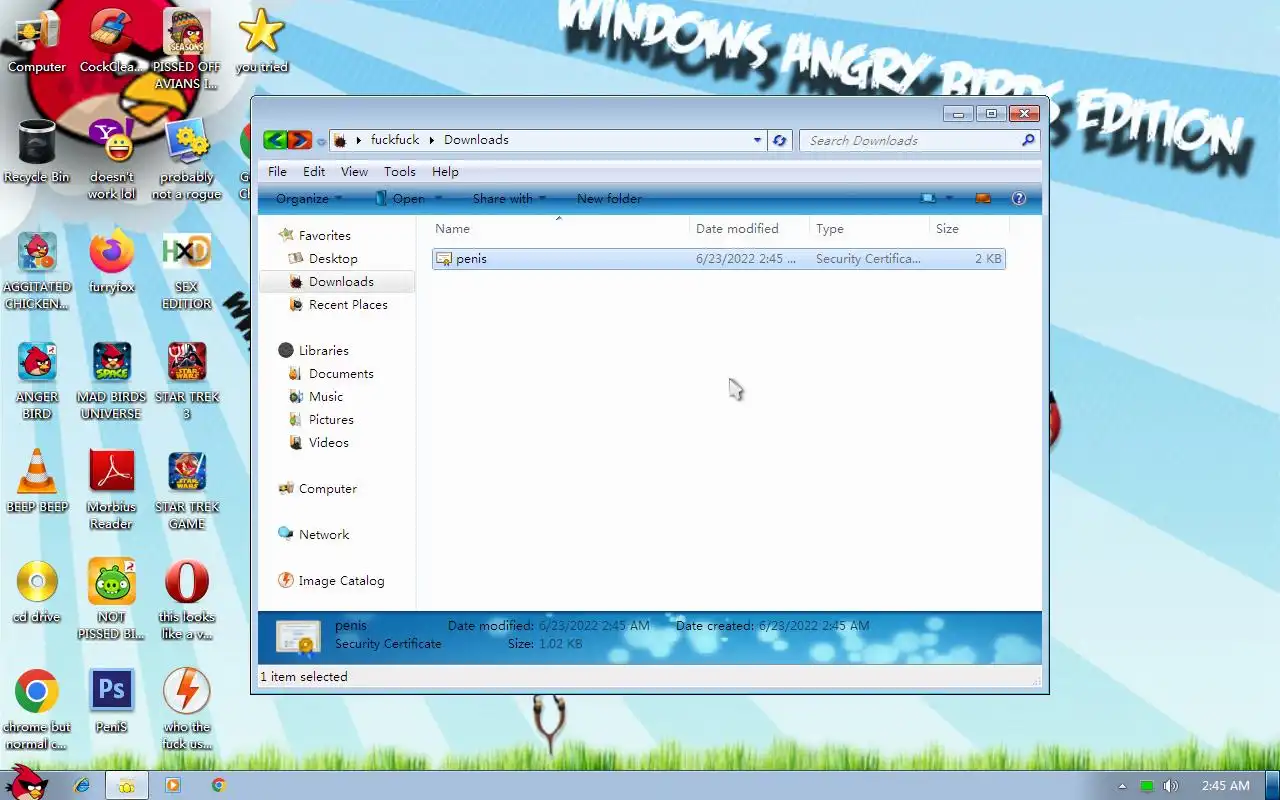The height and width of the screenshot is (800, 1280).
Task: Select the STAR TREK 3 desktop icon
Action: pyautogui.click(x=187, y=380)
